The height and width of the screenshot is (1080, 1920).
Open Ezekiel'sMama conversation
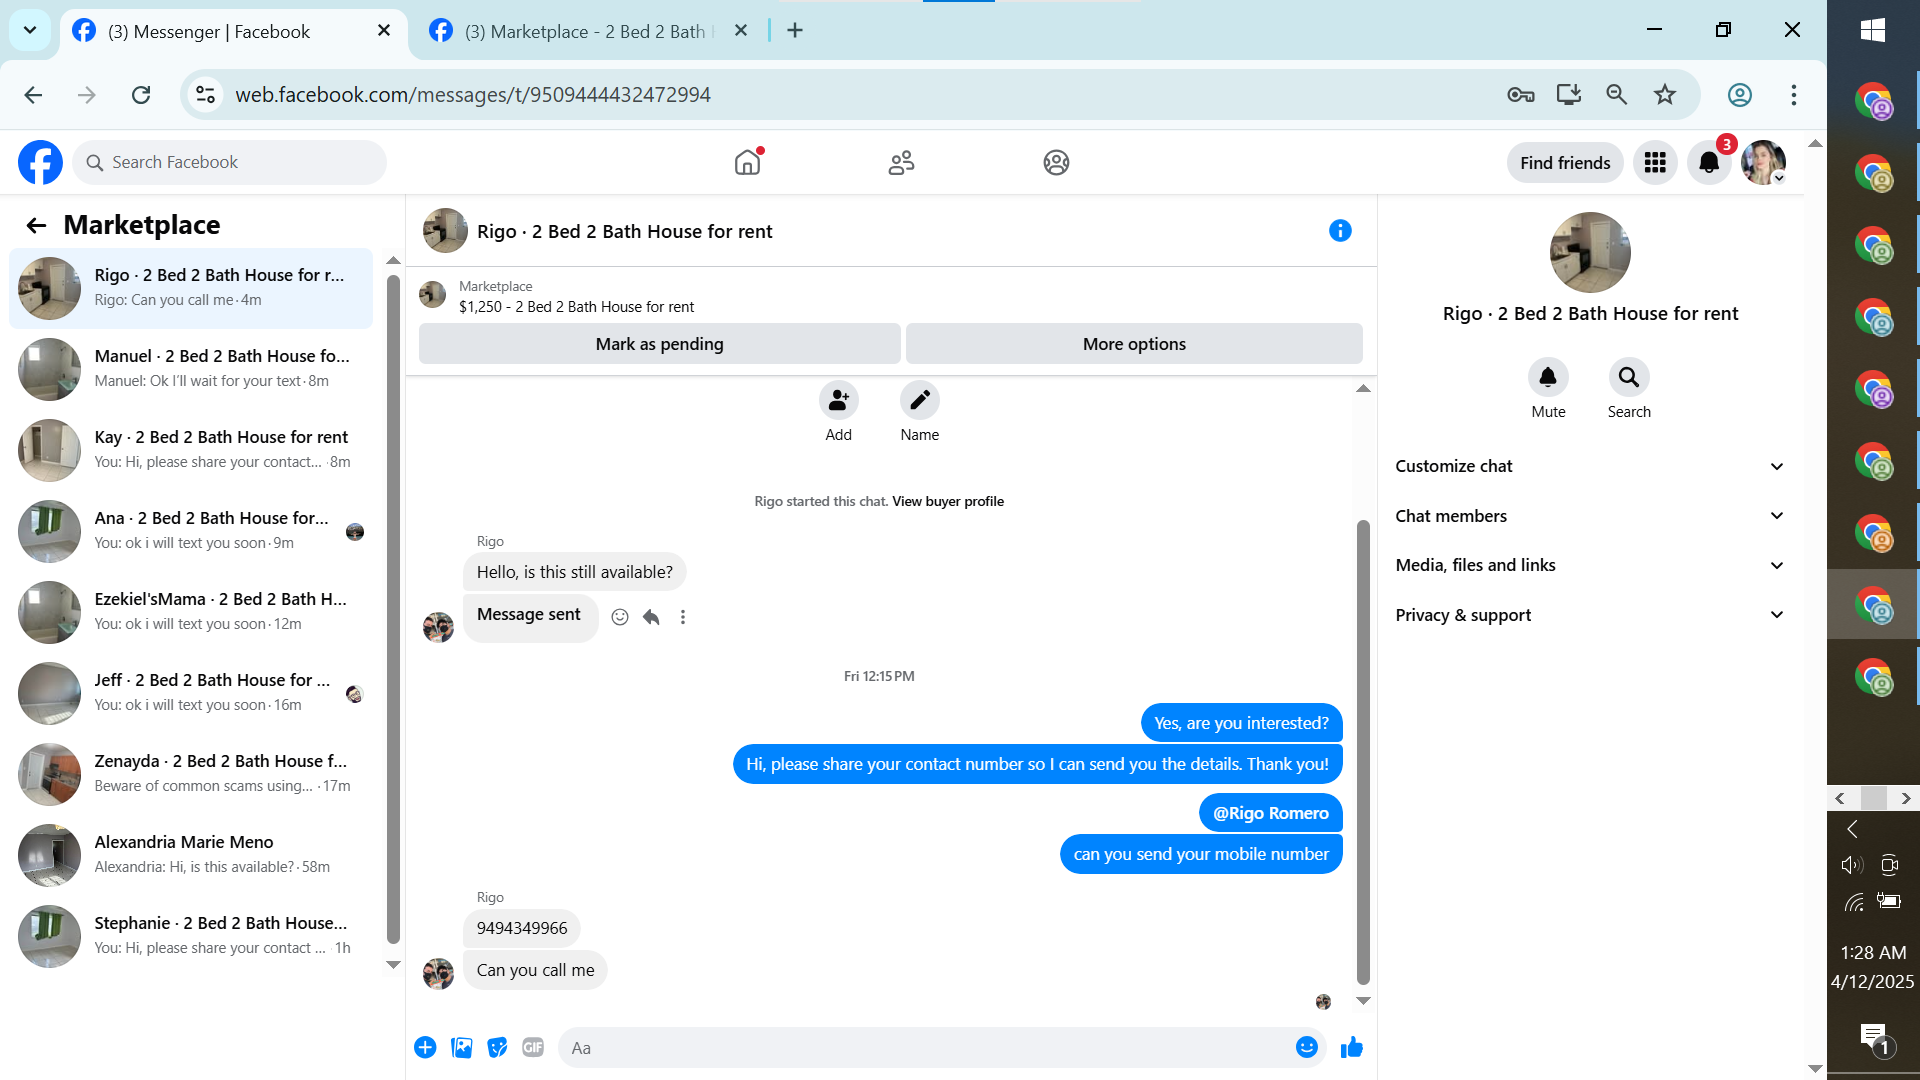(191, 611)
